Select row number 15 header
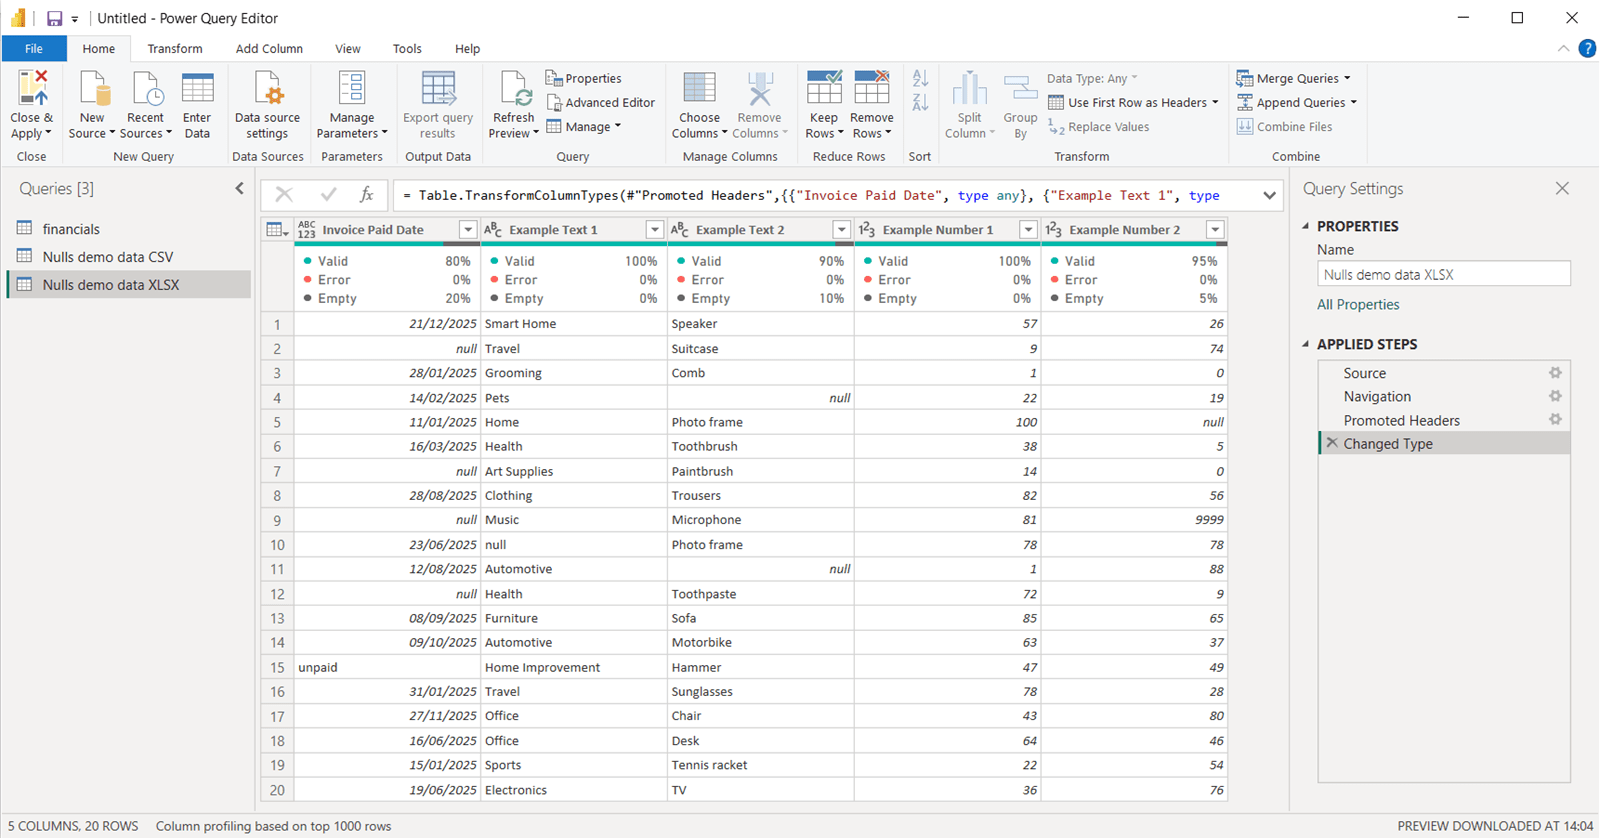The image size is (1600, 838). point(277,667)
